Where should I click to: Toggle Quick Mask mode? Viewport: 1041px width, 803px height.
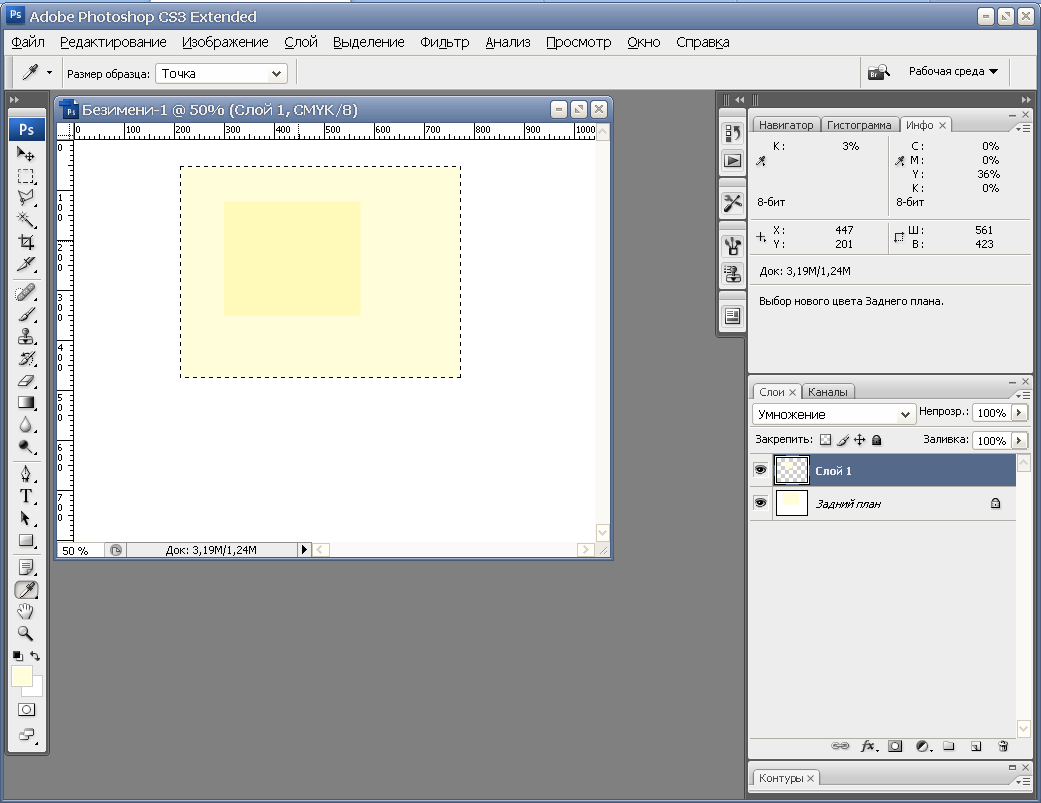coord(26,709)
